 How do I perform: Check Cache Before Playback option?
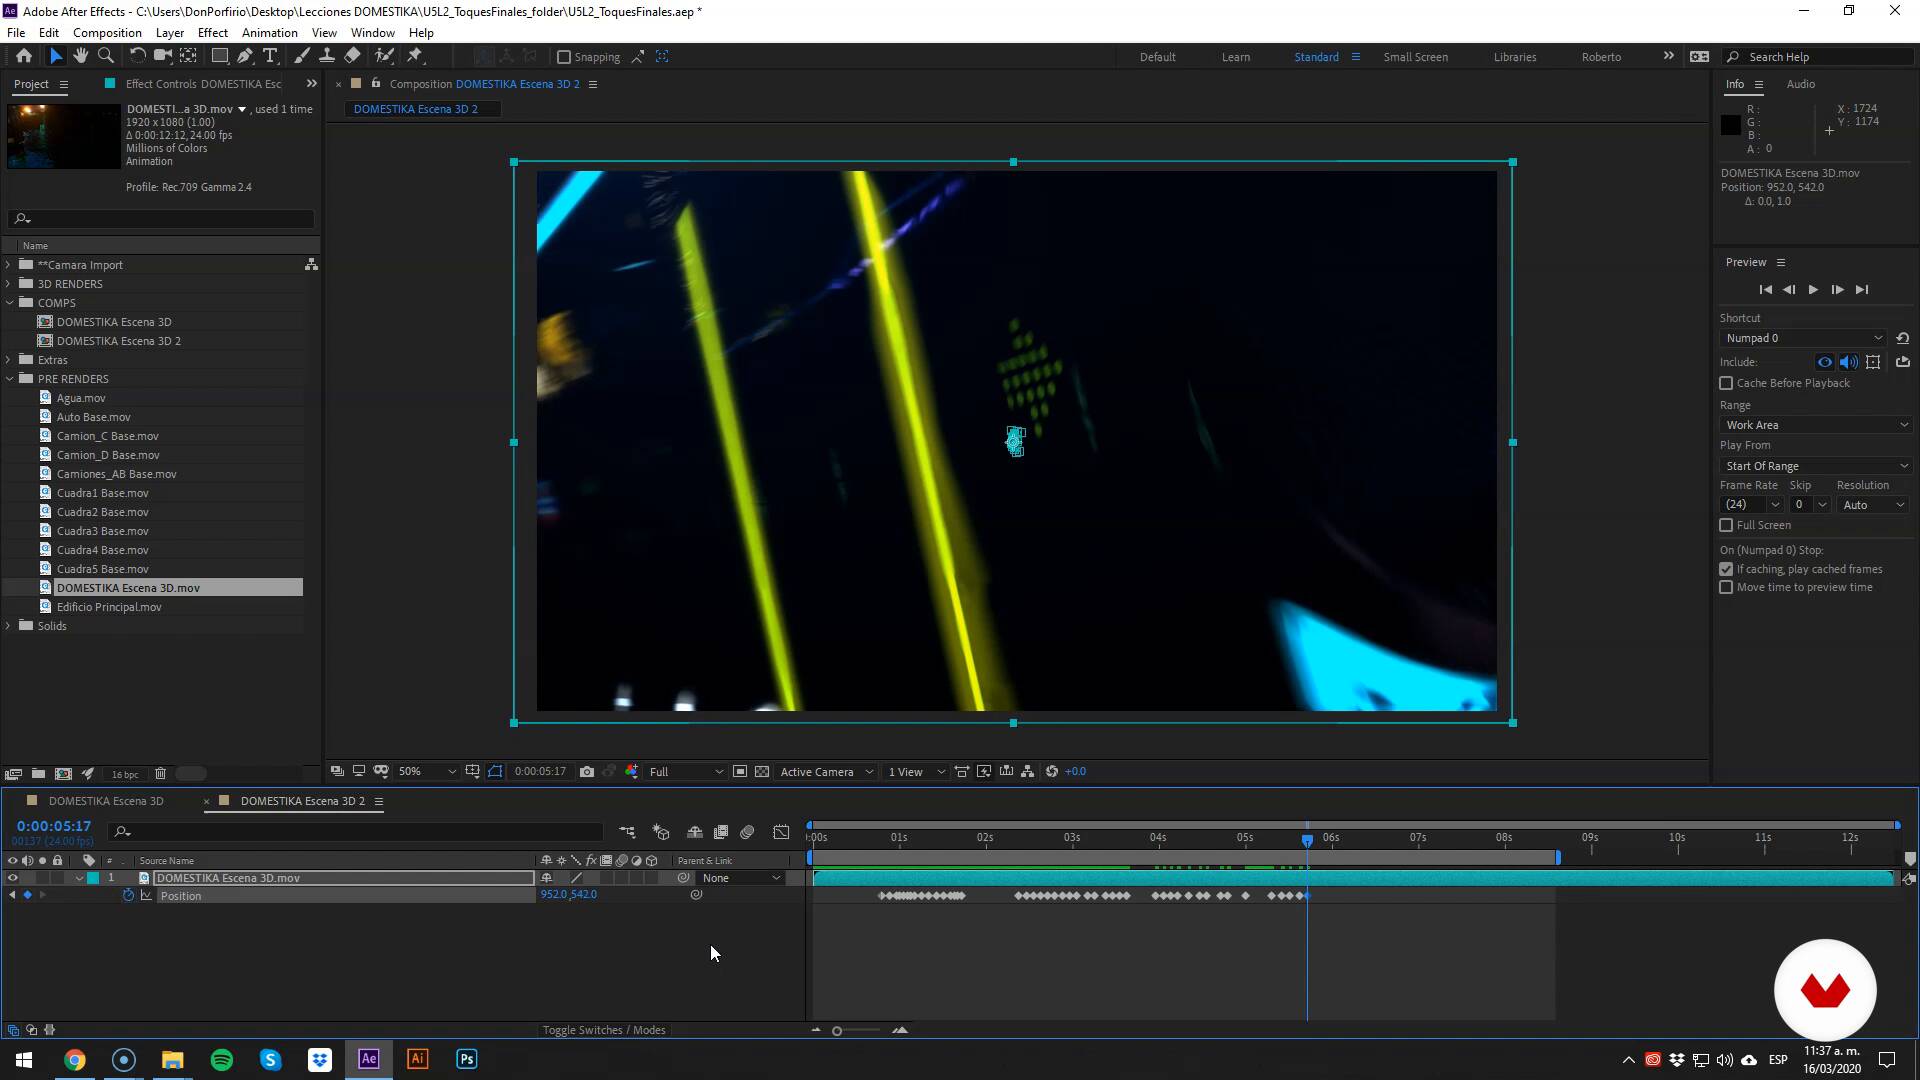click(1726, 384)
